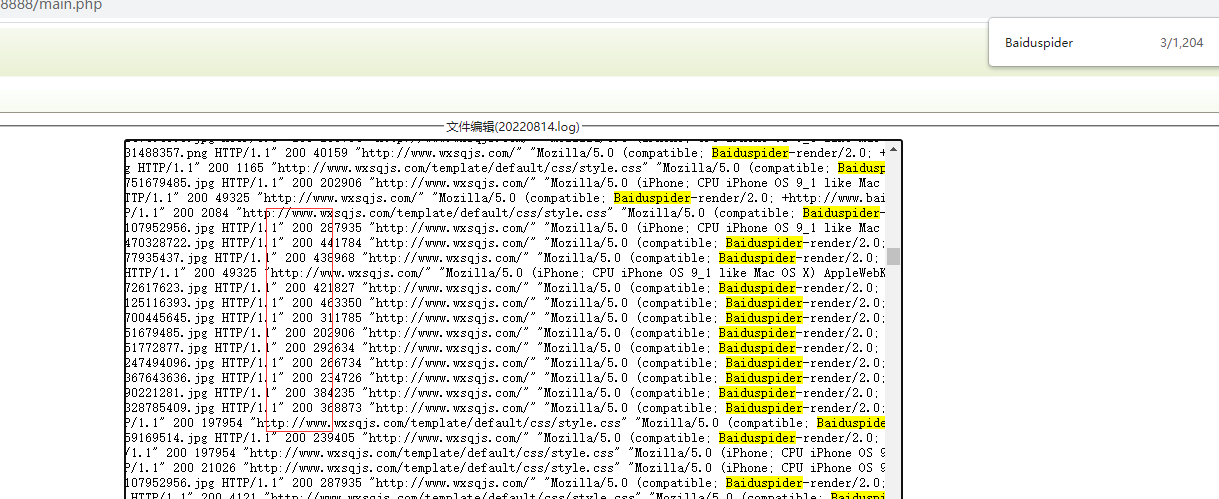Click the highlighted Baiduspider on the 40159 line
1219x499 pixels.
tap(750, 153)
